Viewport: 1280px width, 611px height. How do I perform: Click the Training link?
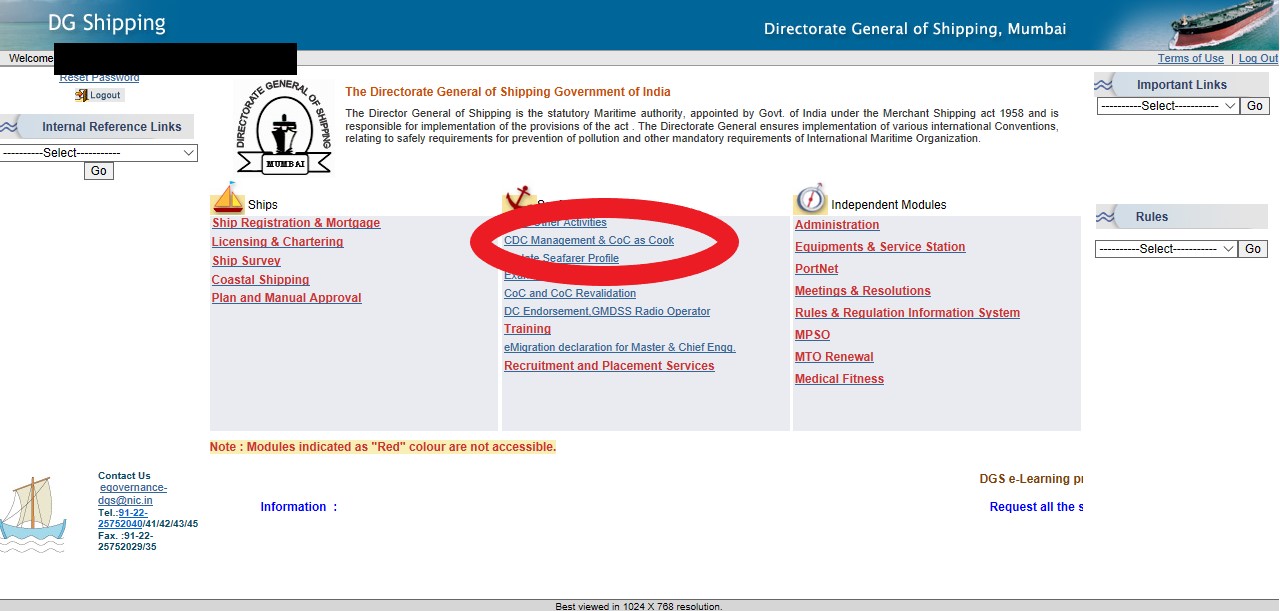[527, 329]
